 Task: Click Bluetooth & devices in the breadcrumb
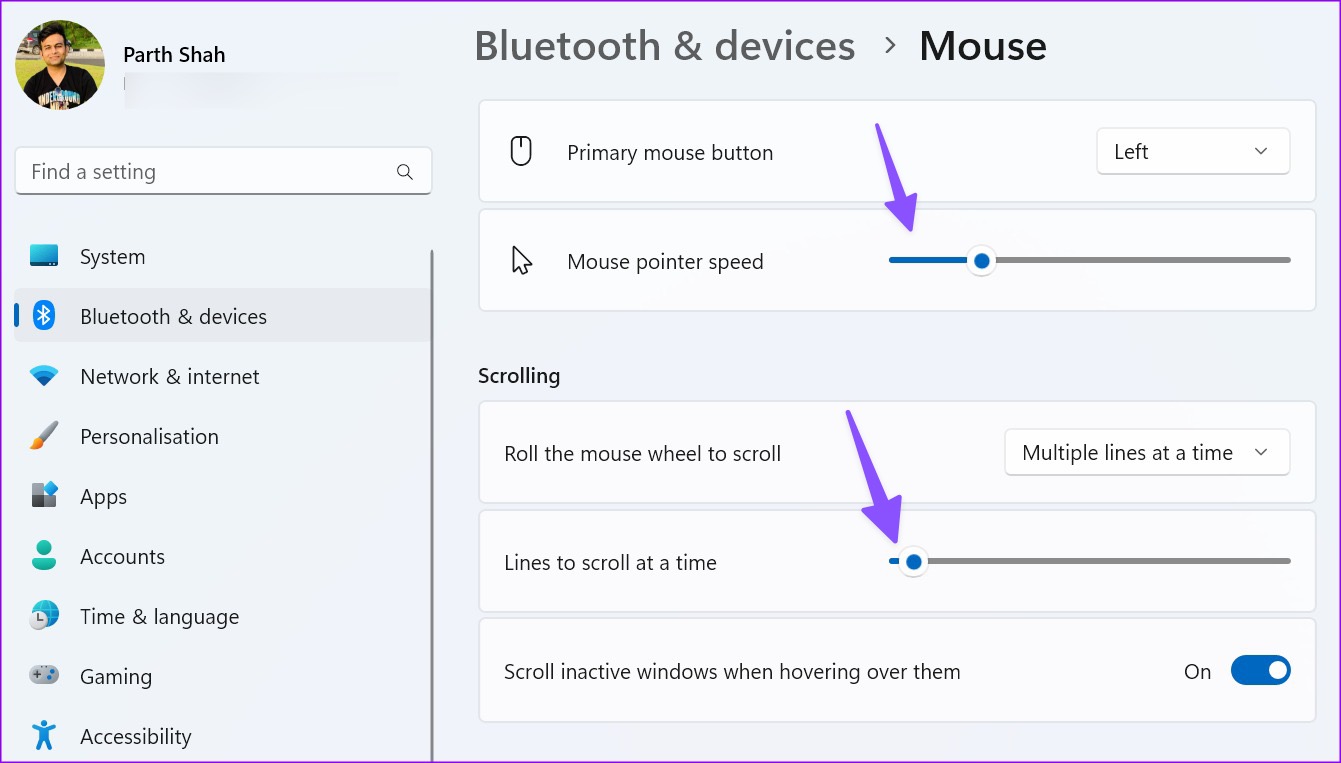coord(665,45)
